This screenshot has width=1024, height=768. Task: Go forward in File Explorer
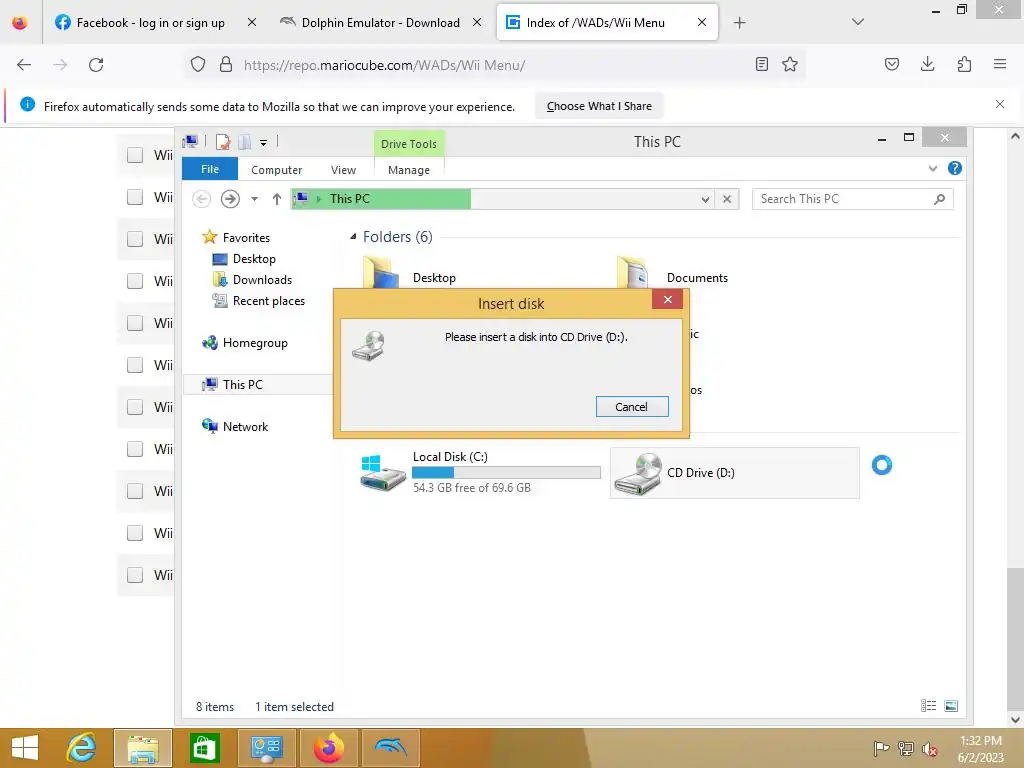230,199
